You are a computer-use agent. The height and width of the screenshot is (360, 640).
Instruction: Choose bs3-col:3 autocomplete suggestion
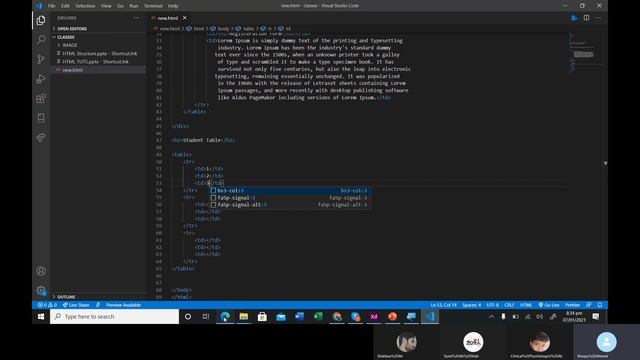(x=289, y=191)
